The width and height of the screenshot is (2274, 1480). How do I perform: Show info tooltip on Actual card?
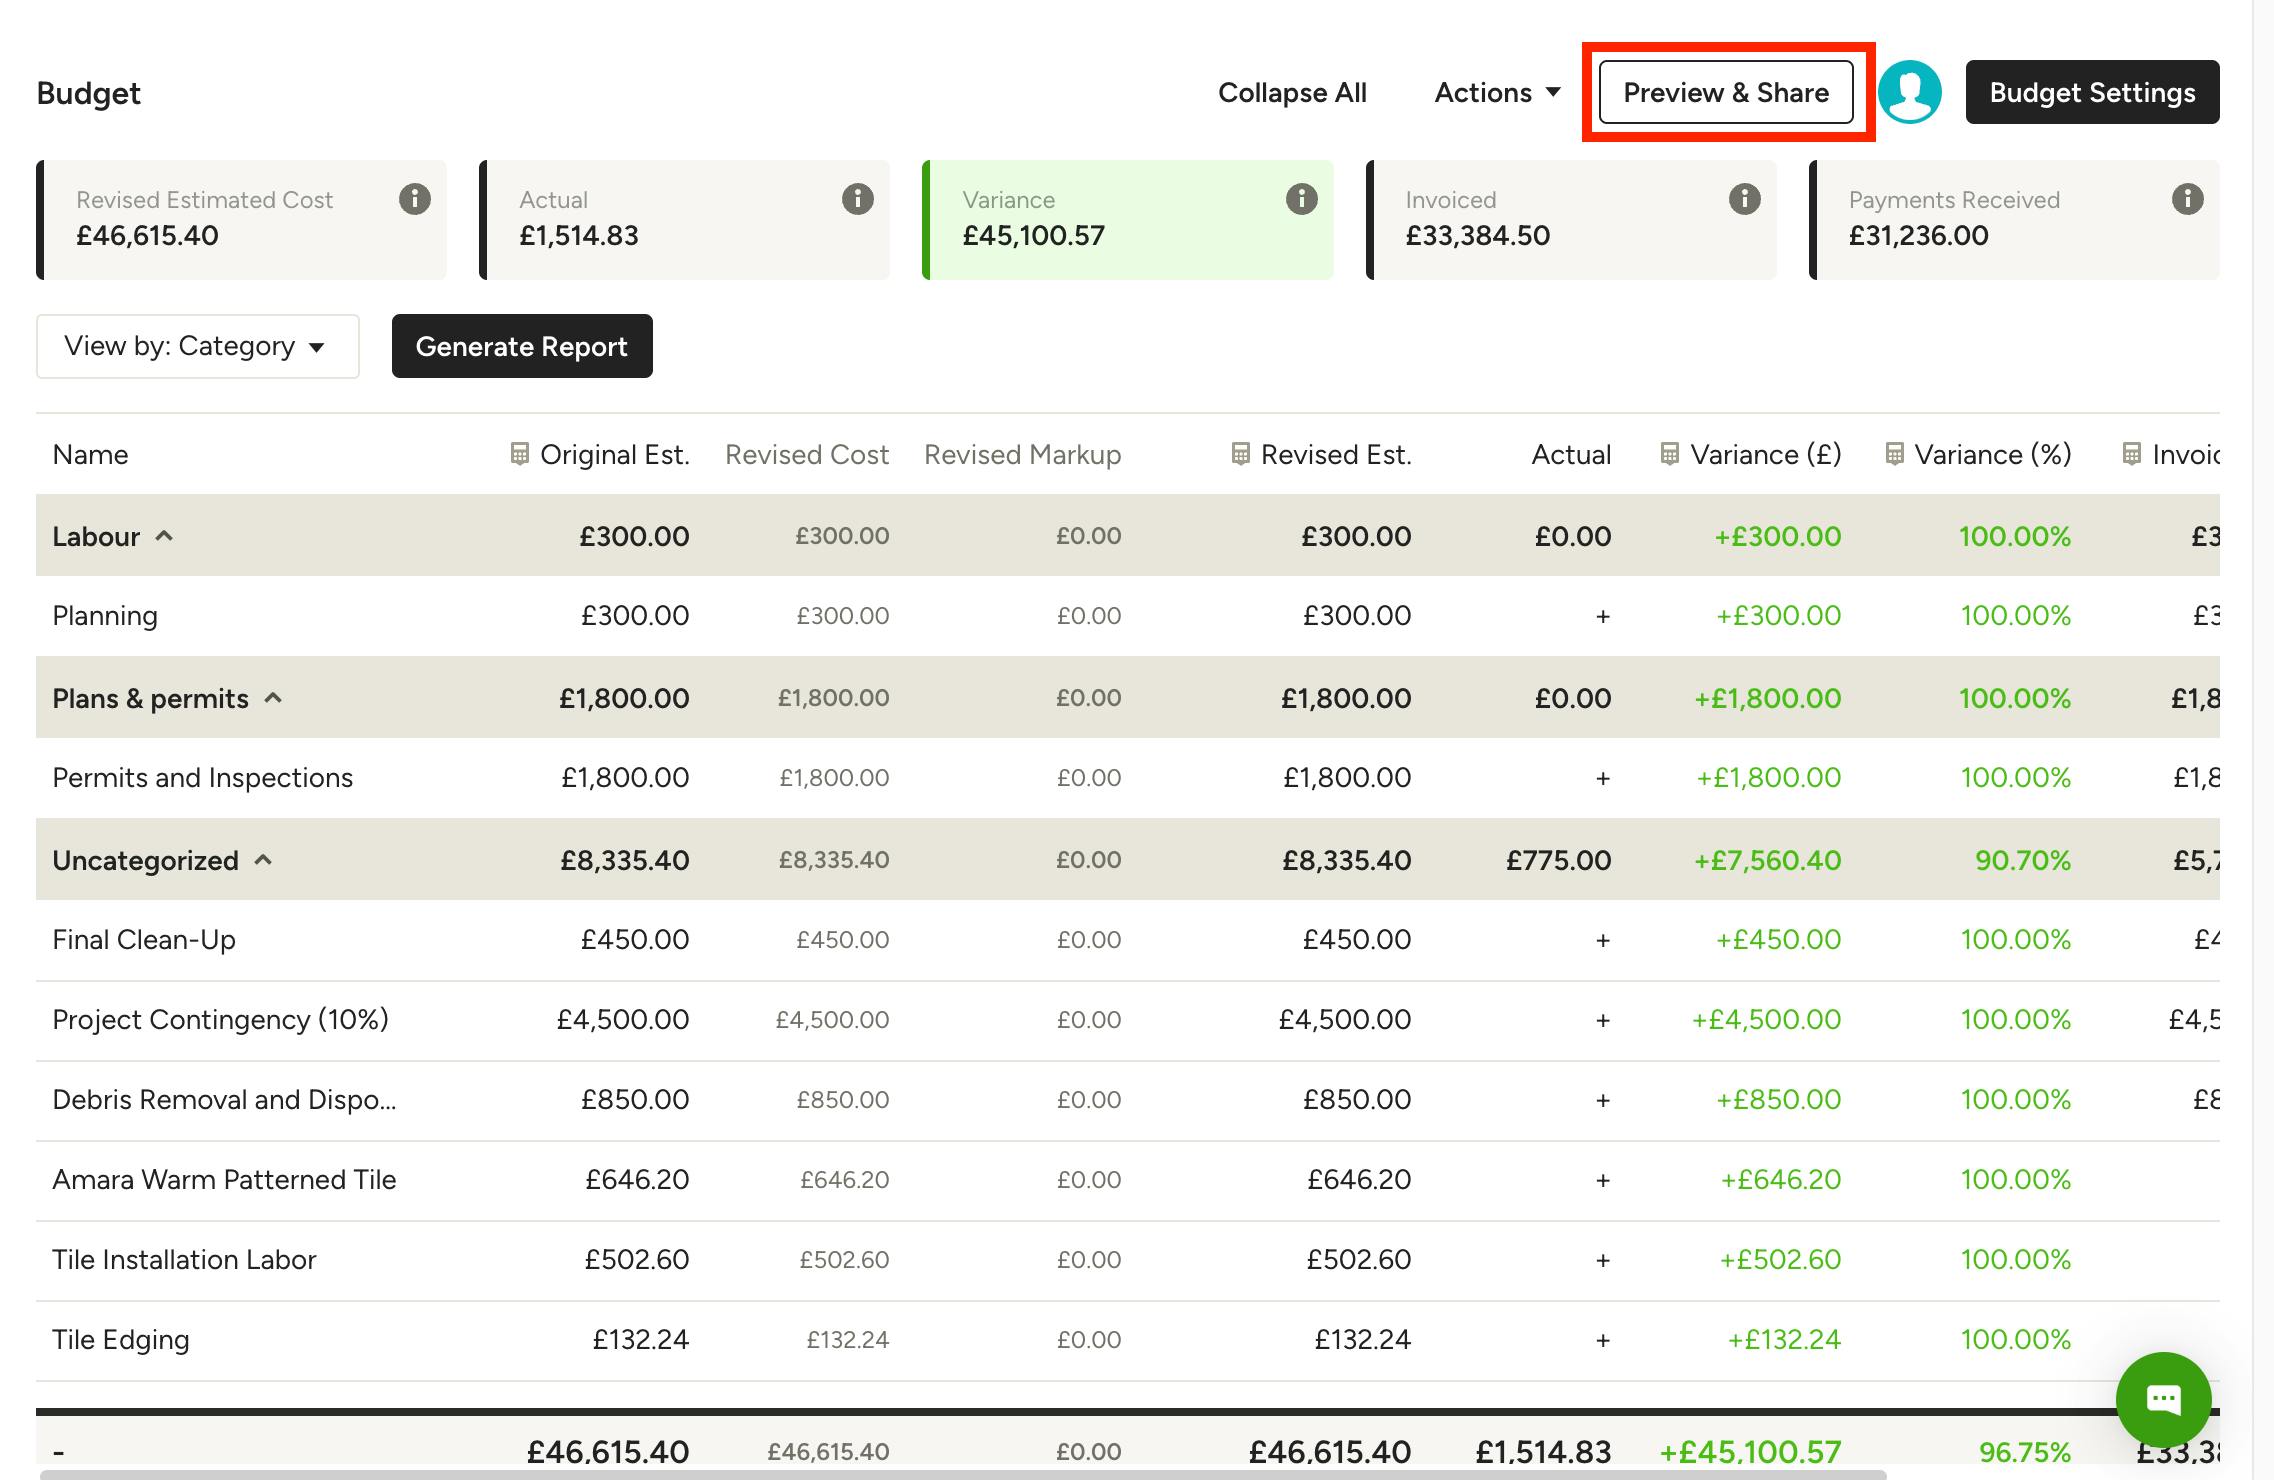858,199
